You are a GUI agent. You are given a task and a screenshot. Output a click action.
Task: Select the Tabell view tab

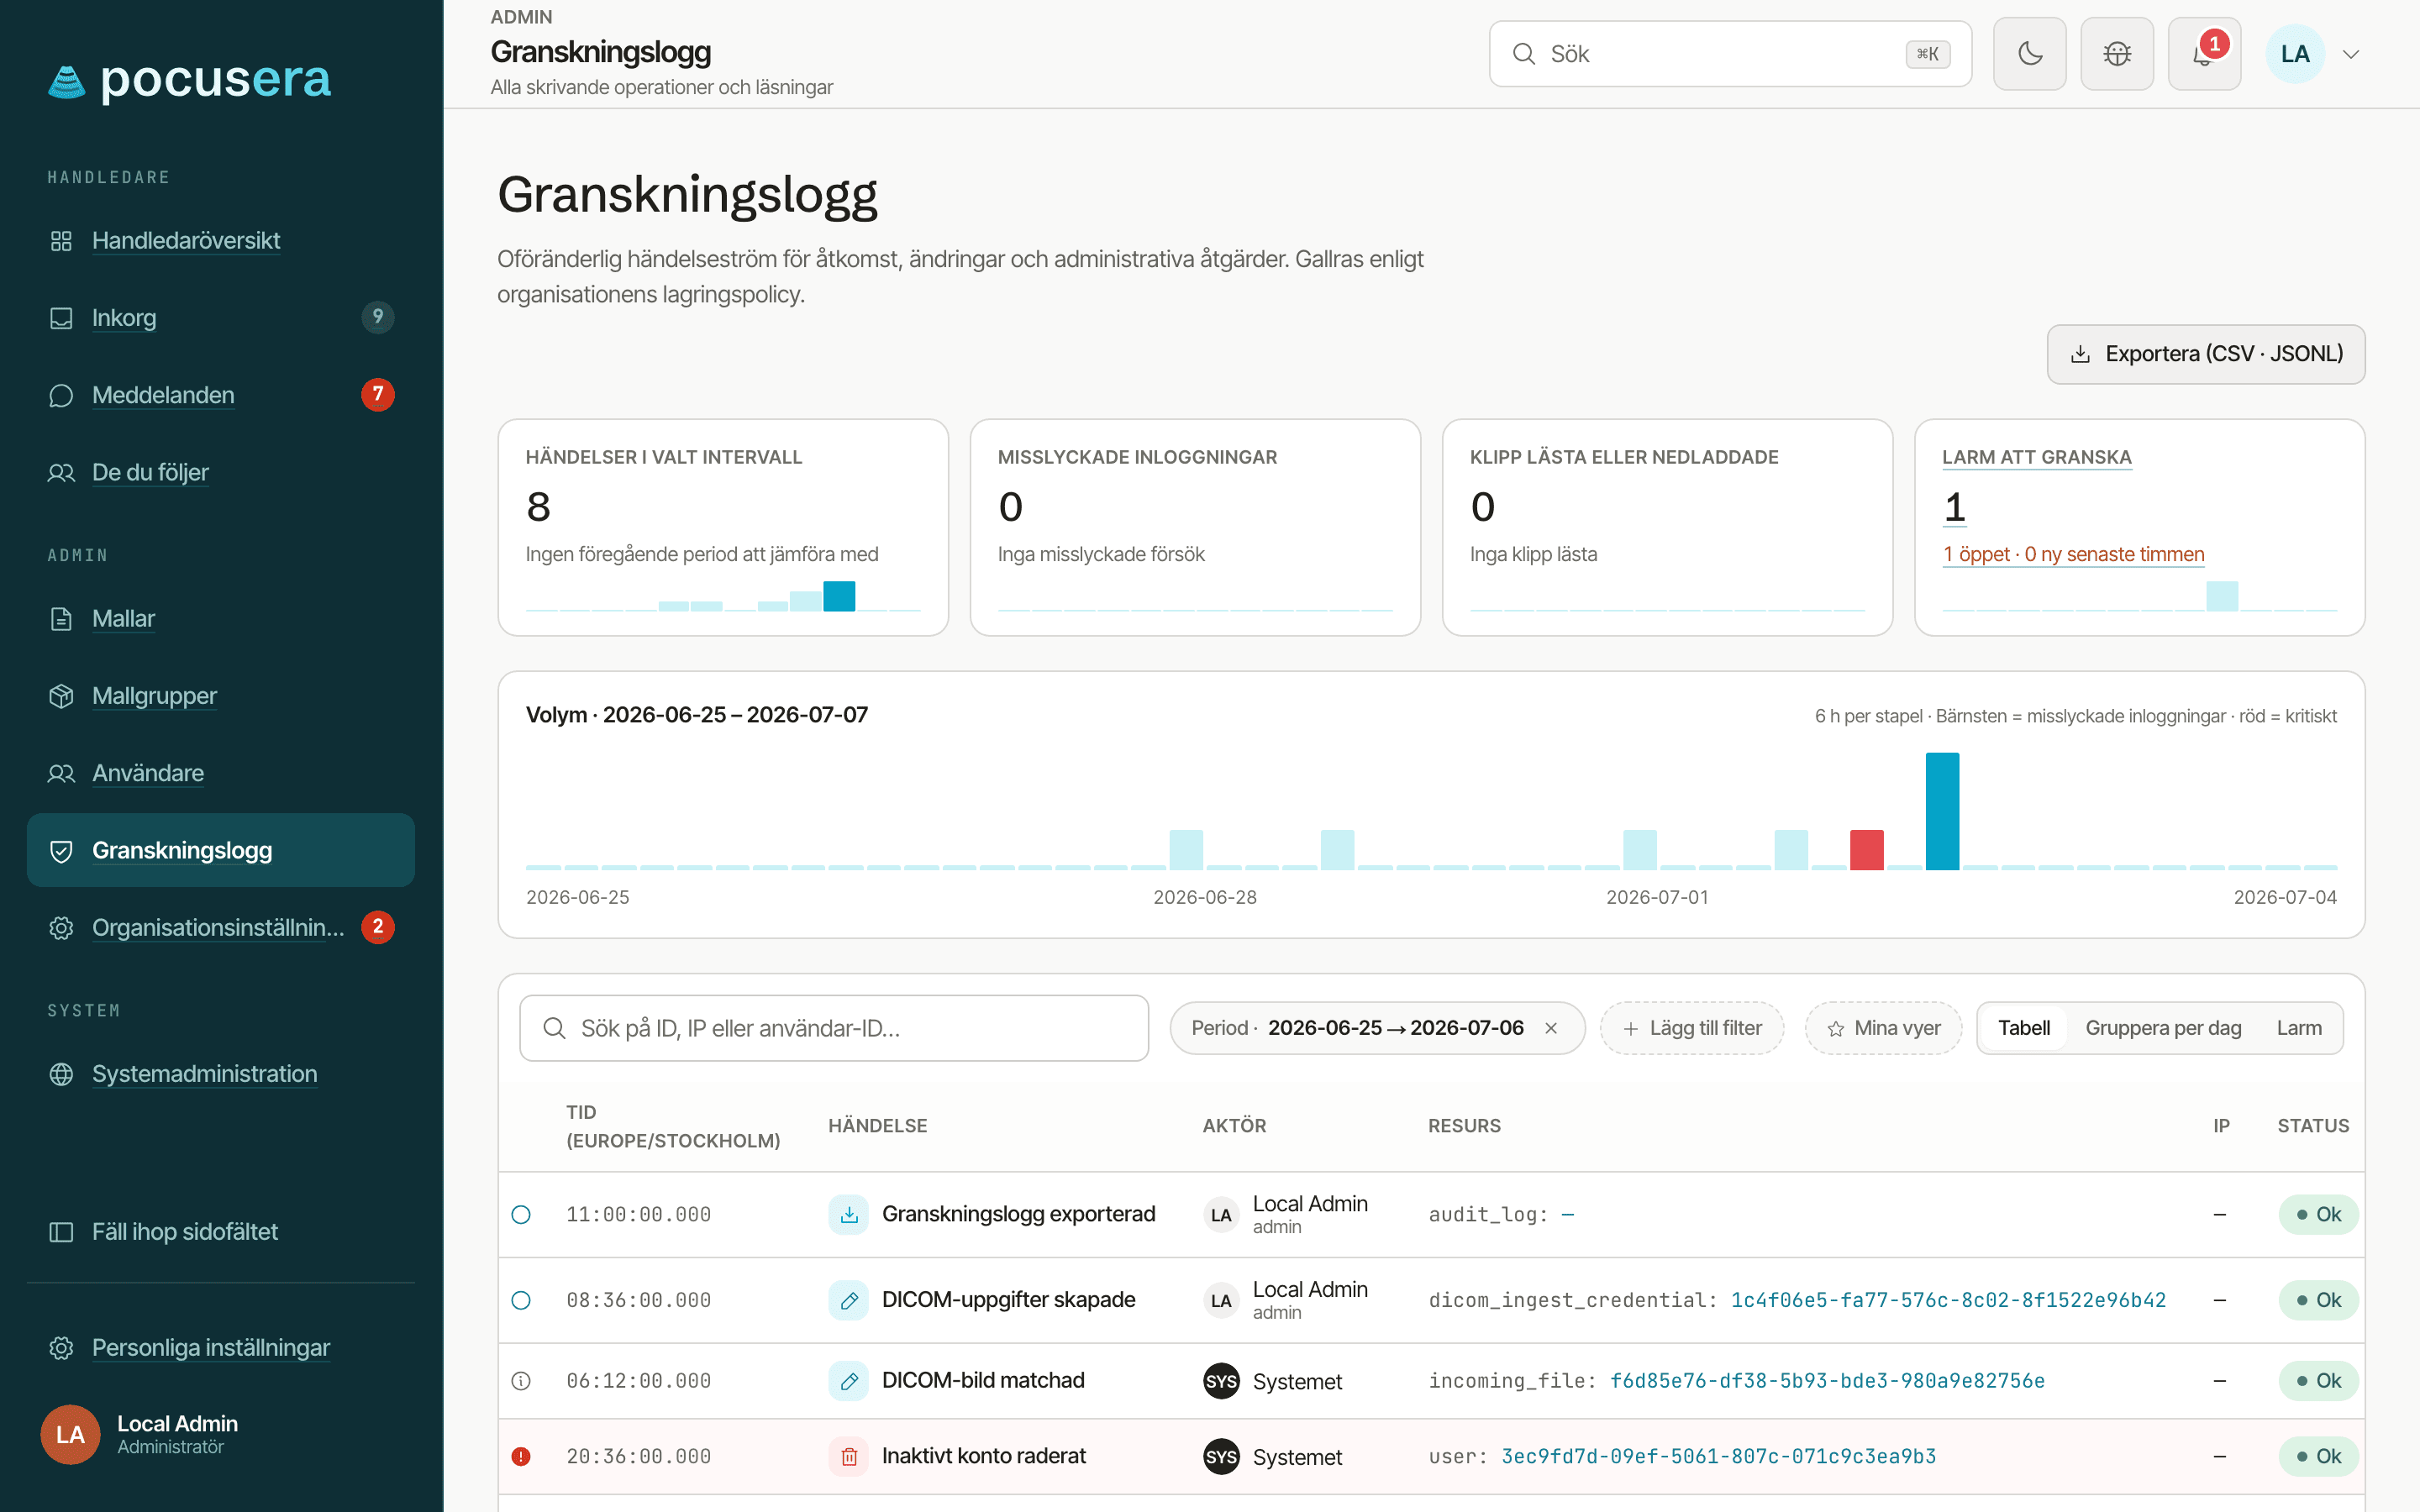tap(2024, 1028)
